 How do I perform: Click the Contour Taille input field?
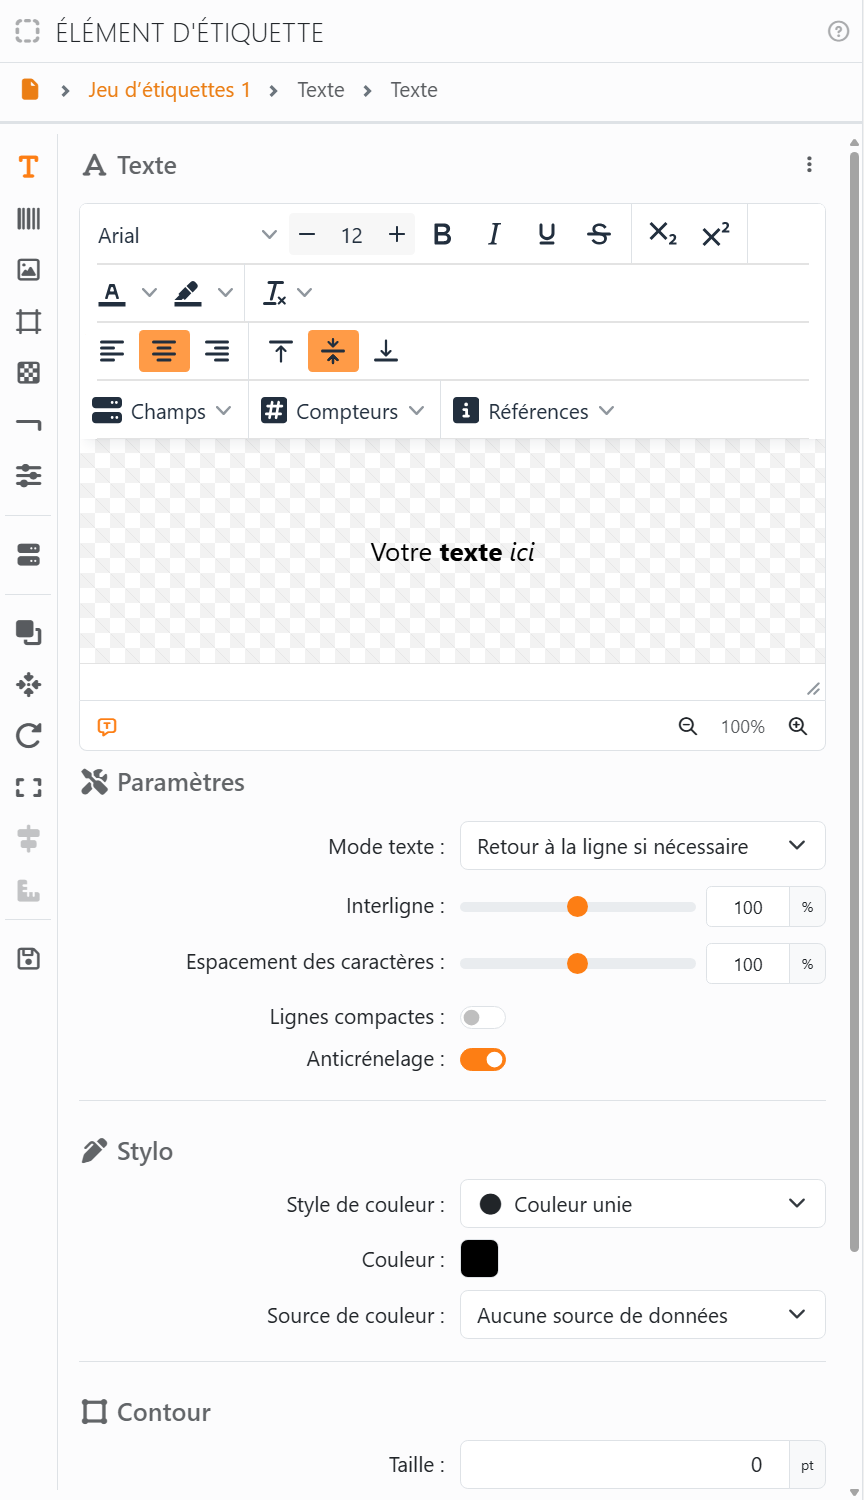click(x=625, y=1465)
